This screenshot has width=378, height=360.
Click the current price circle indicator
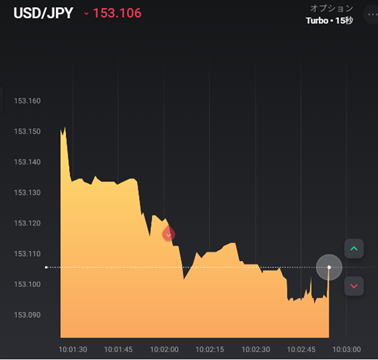pos(329,267)
